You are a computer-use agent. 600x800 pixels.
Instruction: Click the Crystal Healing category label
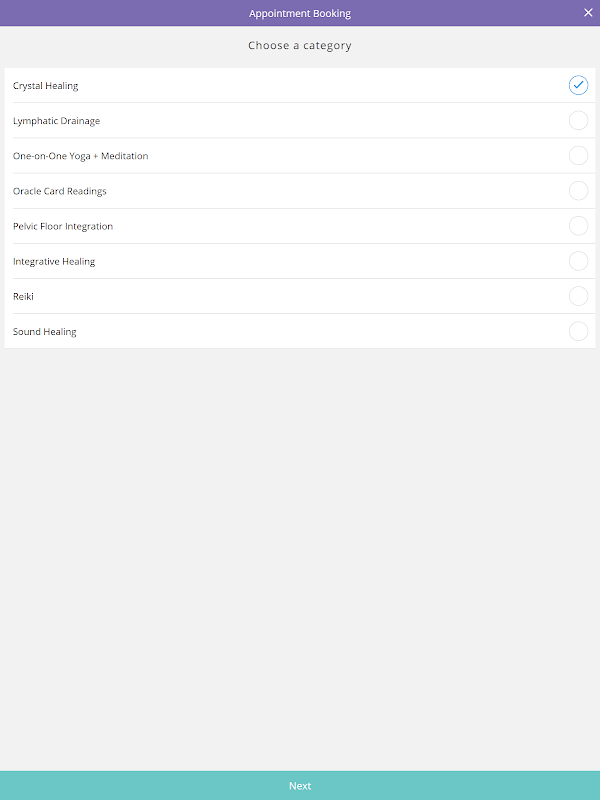45,86
